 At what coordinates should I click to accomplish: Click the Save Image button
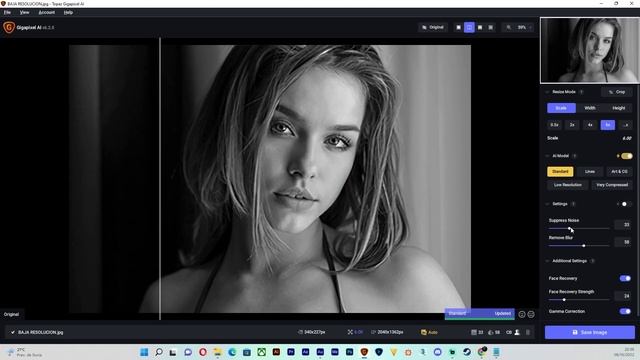click(590, 332)
